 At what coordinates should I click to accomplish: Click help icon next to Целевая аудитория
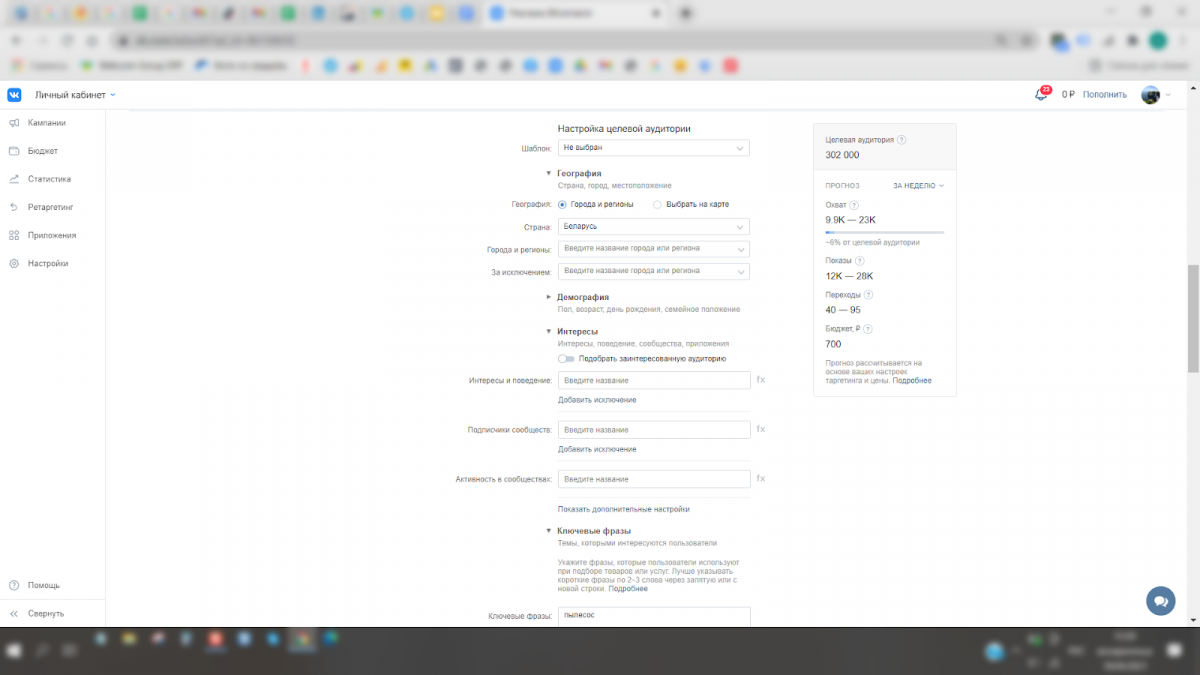tap(902, 140)
